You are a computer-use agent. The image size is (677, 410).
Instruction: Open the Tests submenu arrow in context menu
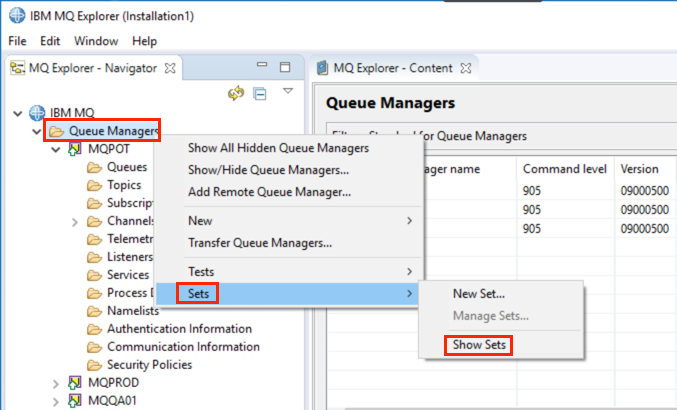[x=409, y=271]
